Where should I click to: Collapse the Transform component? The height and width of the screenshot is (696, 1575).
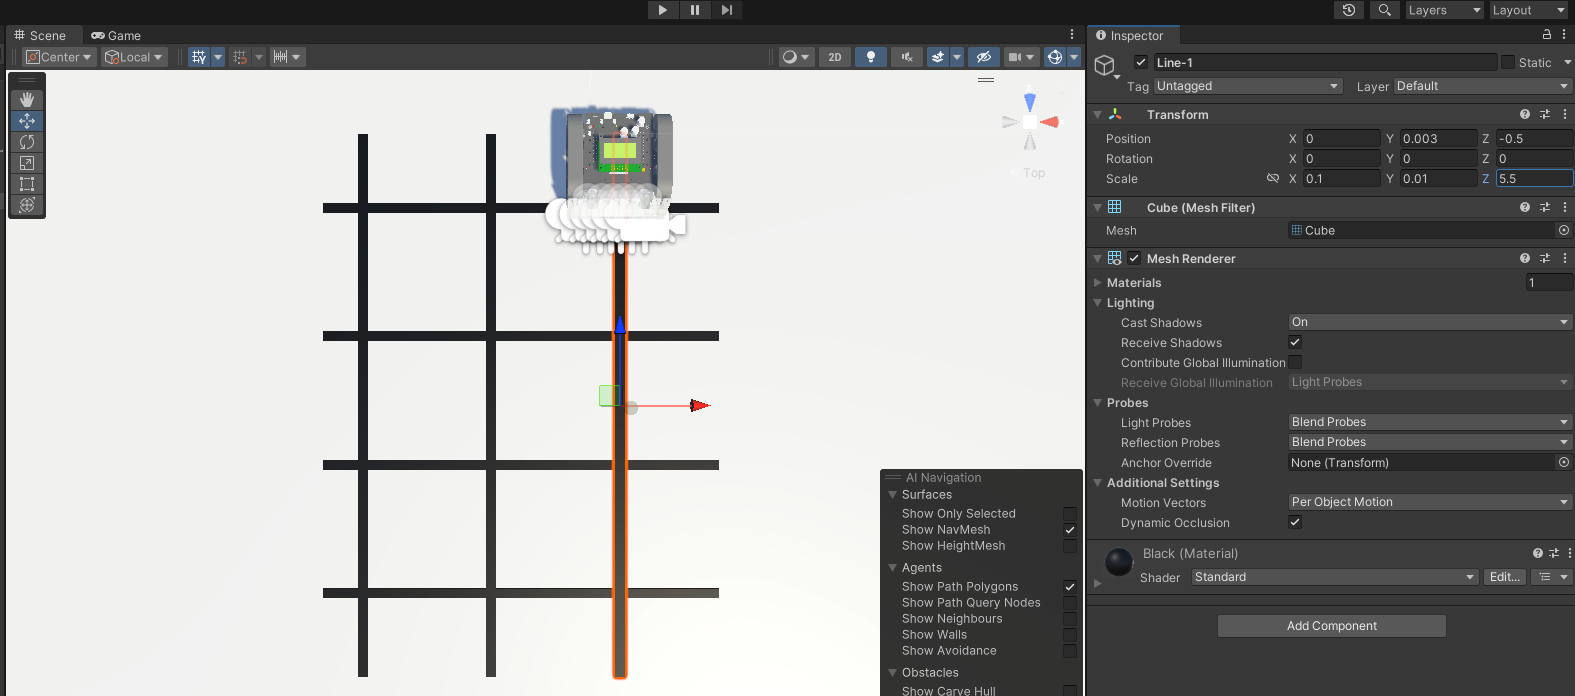(x=1098, y=115)
